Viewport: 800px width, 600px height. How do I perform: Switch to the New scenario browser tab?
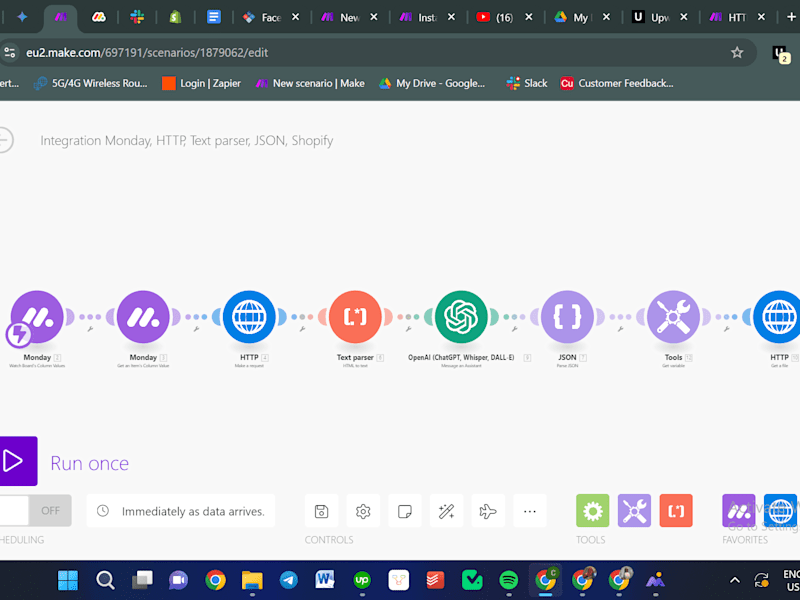[349, 17]
